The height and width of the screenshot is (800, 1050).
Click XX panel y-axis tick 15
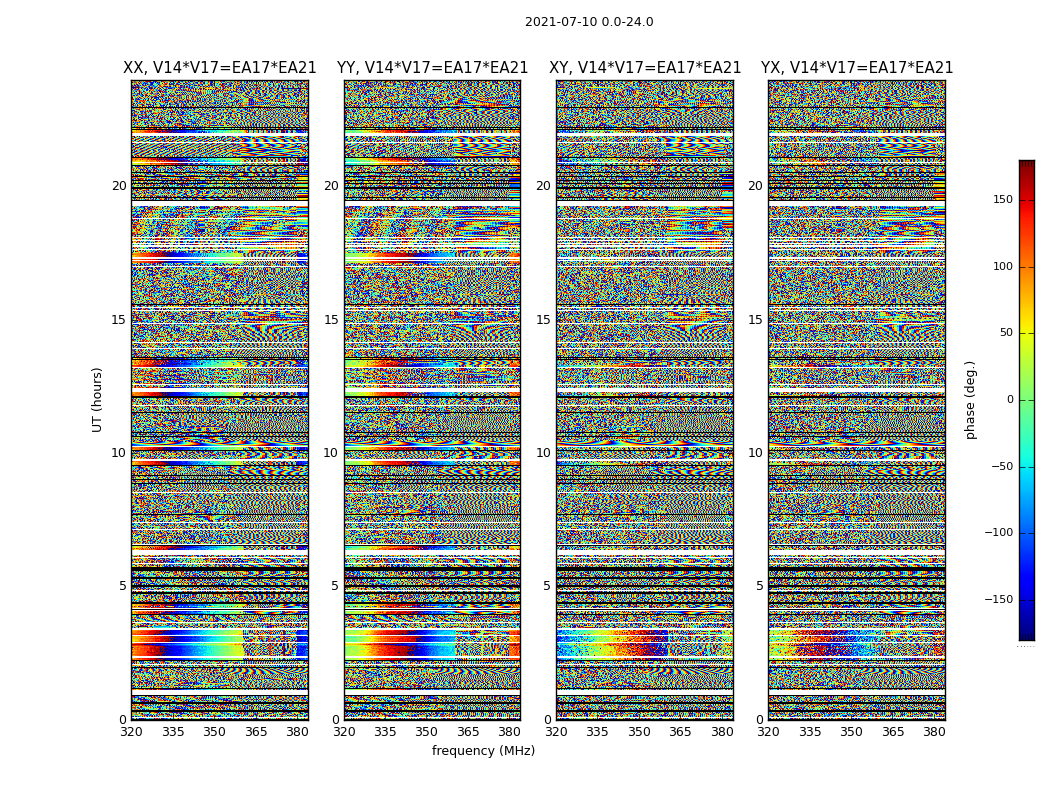(x=119, y=320)
